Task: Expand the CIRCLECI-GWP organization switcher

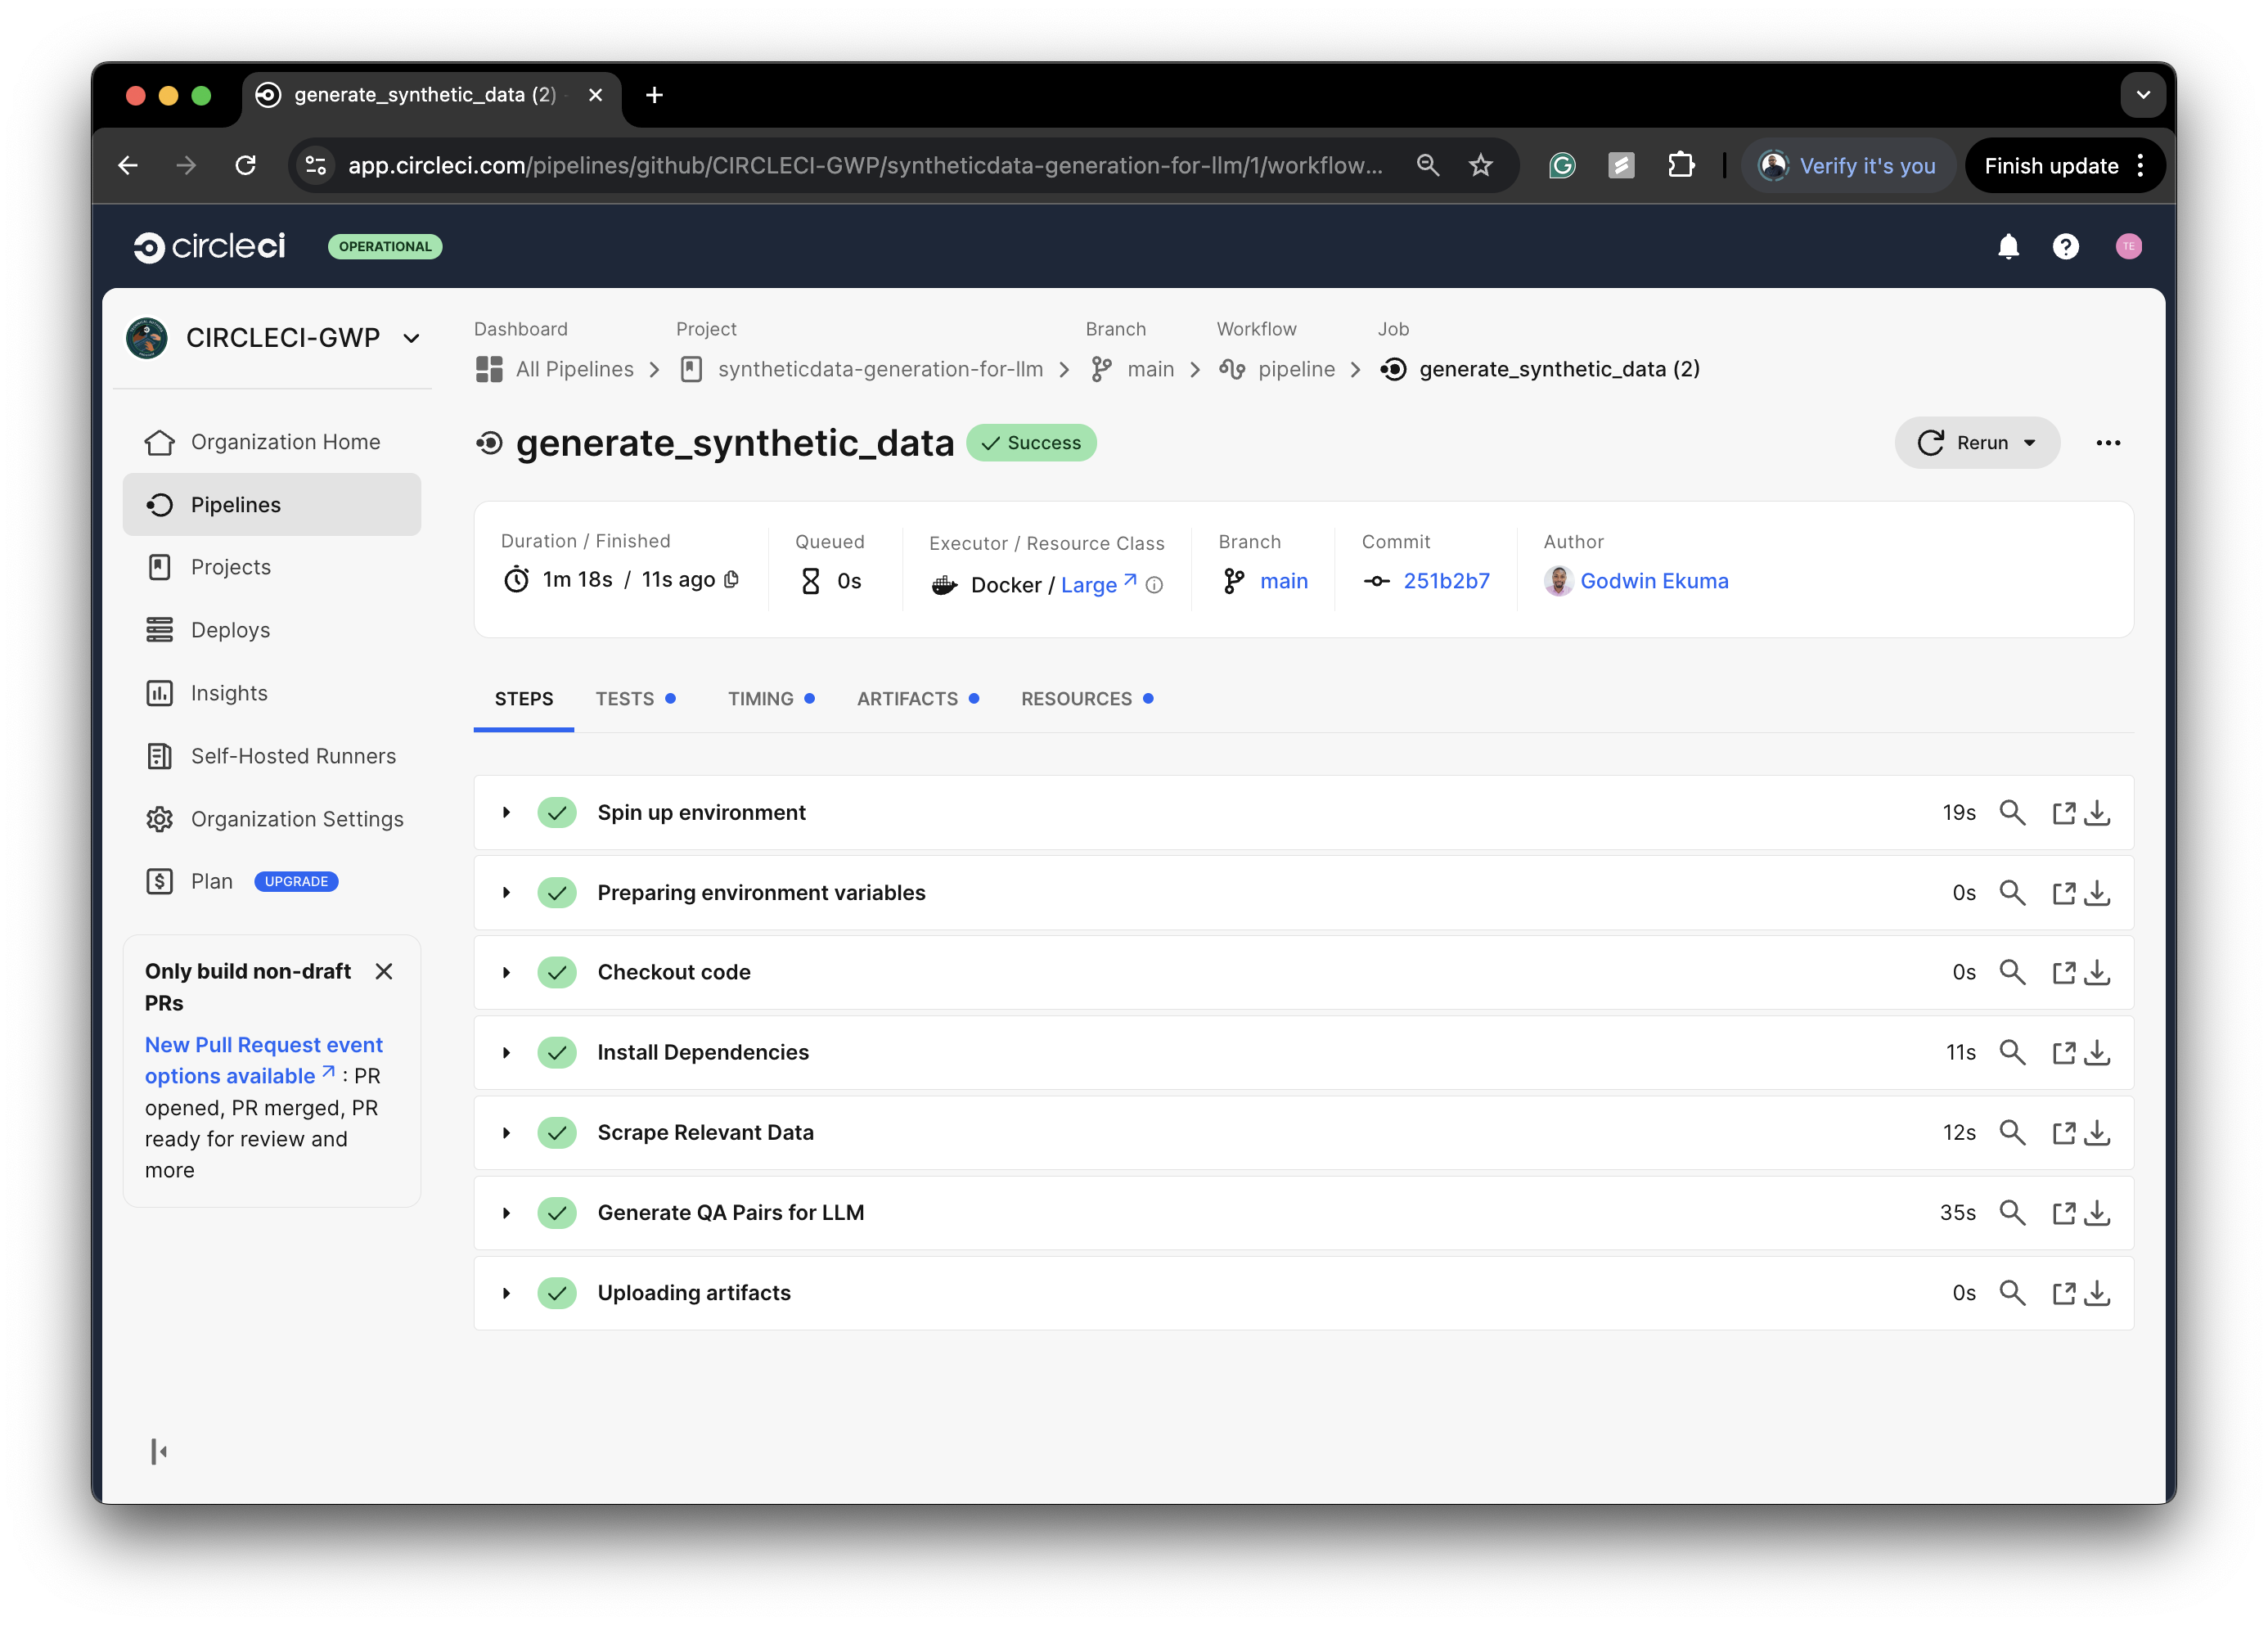Action: click(x=411, y=338)
